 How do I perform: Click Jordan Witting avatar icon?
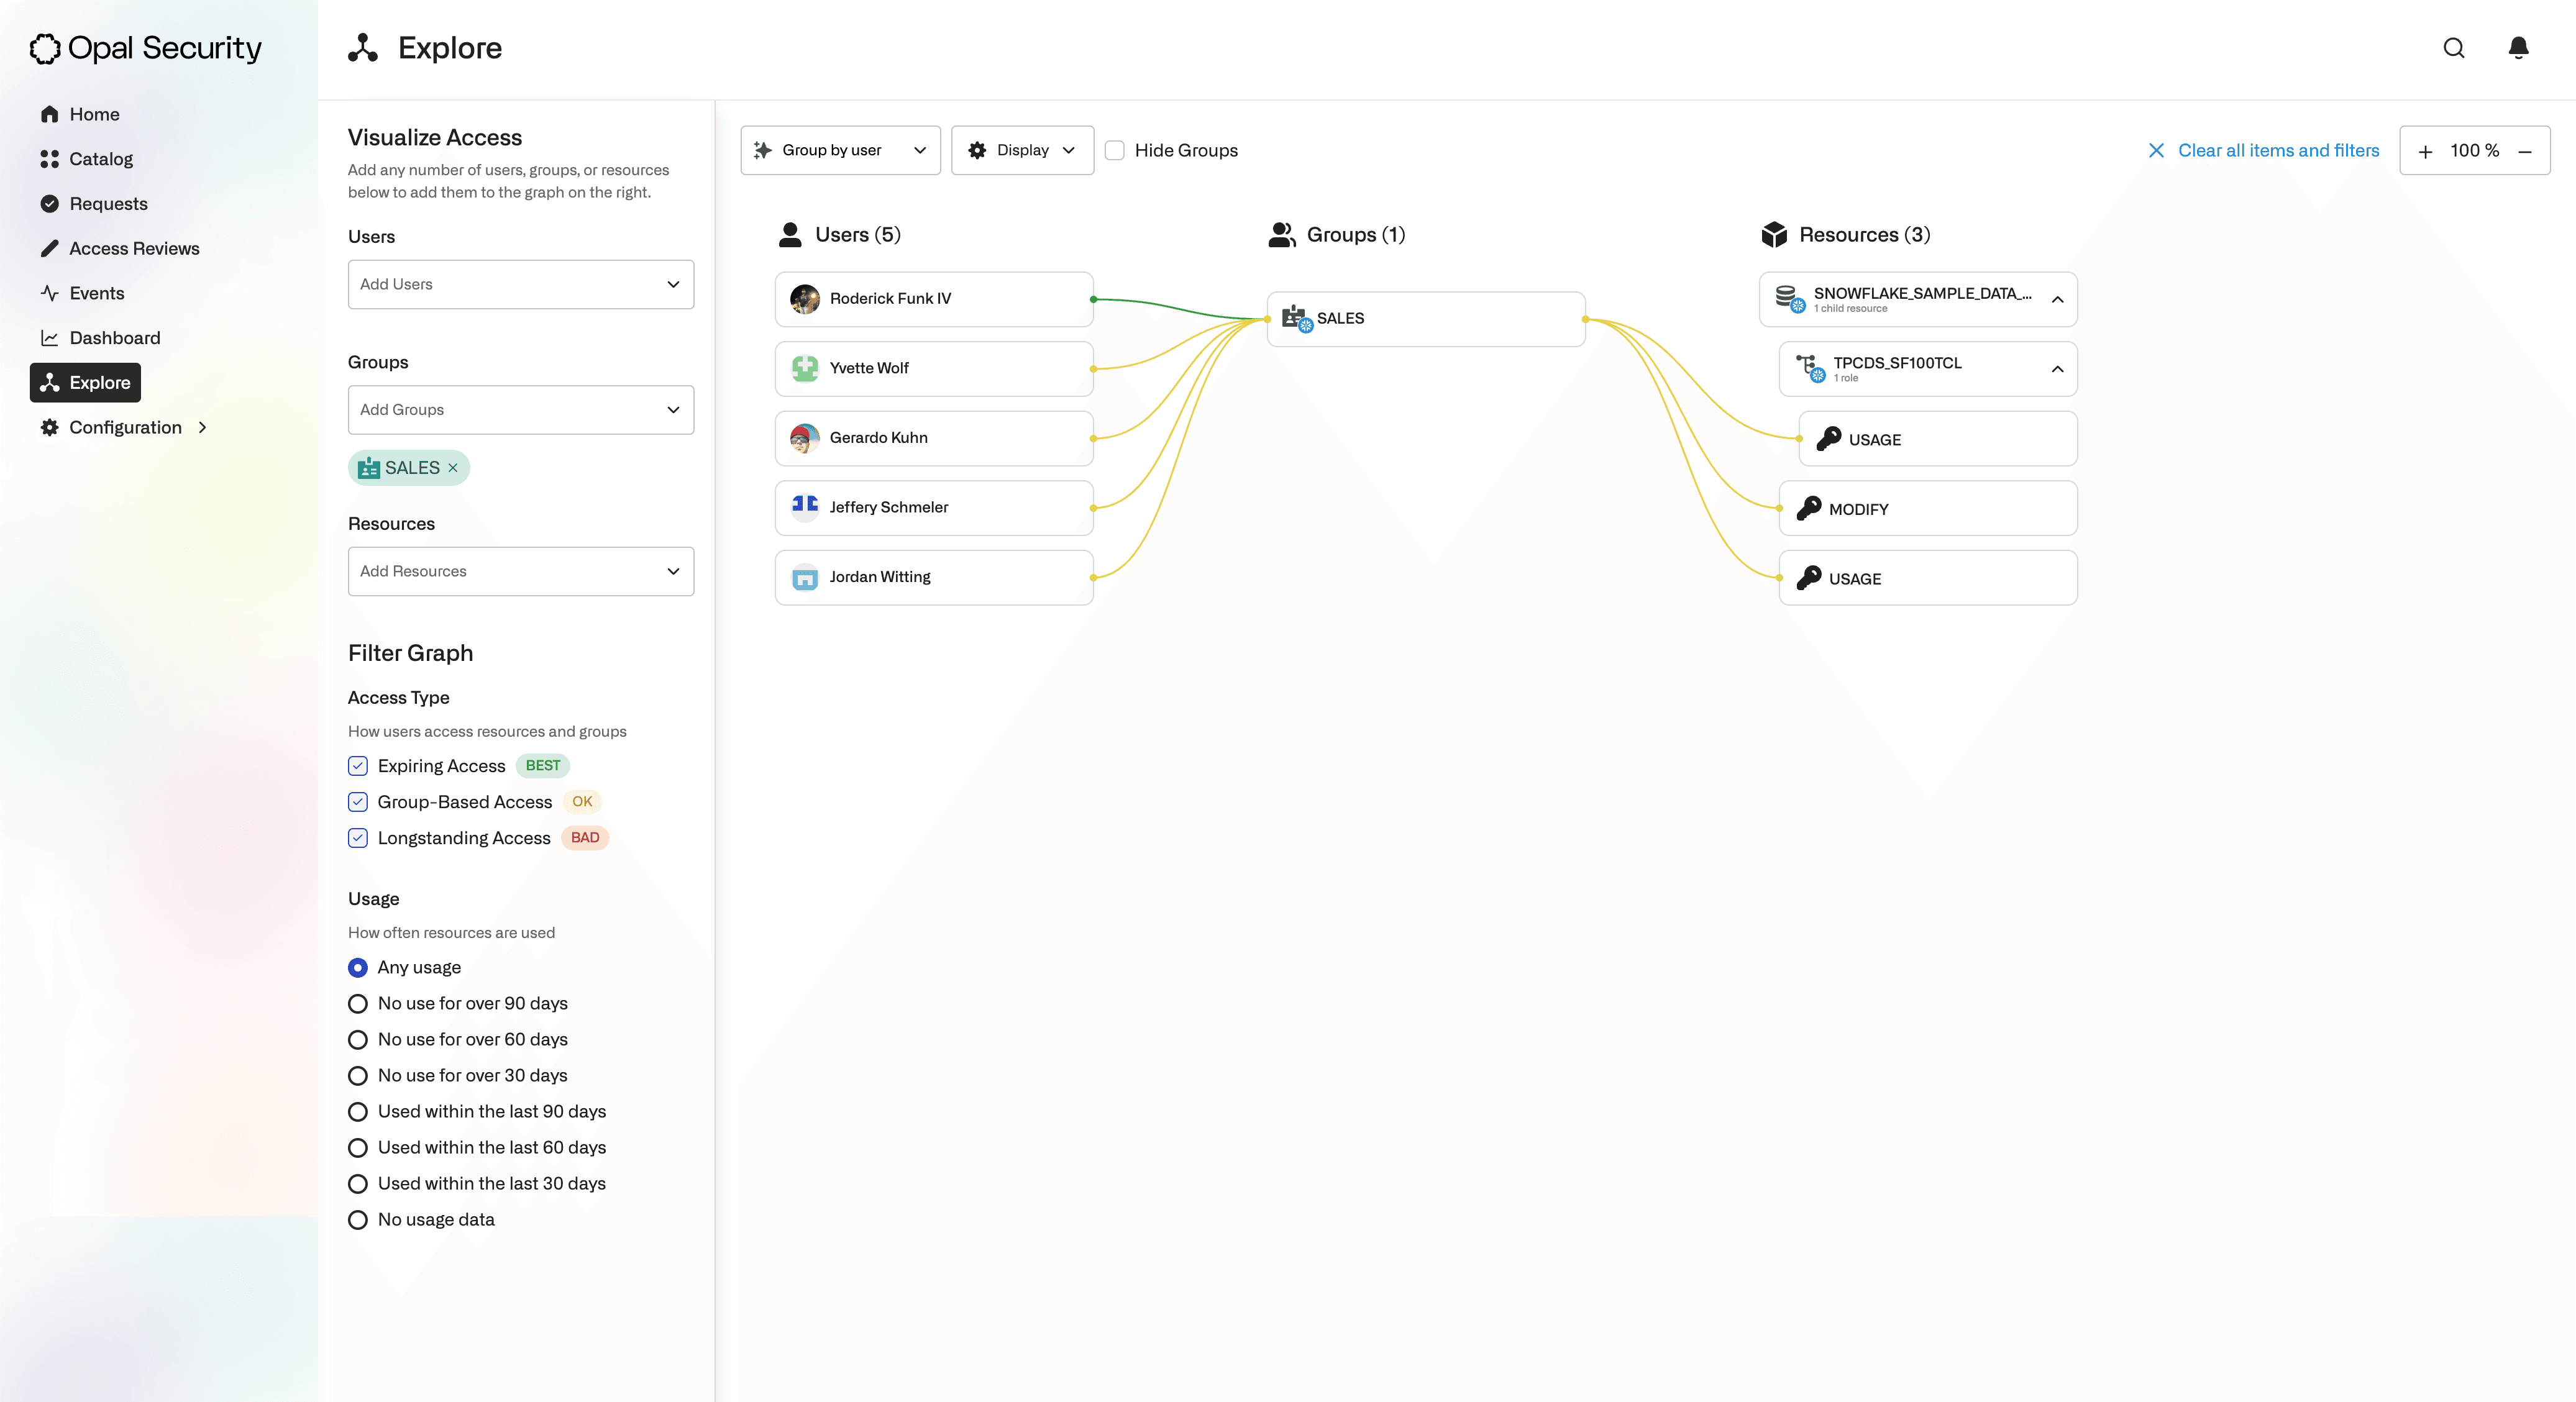[804, 577]
